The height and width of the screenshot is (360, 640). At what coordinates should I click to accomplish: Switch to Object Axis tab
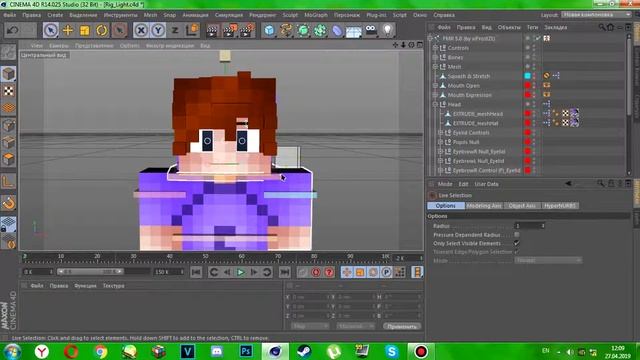(x=522, y=206)
